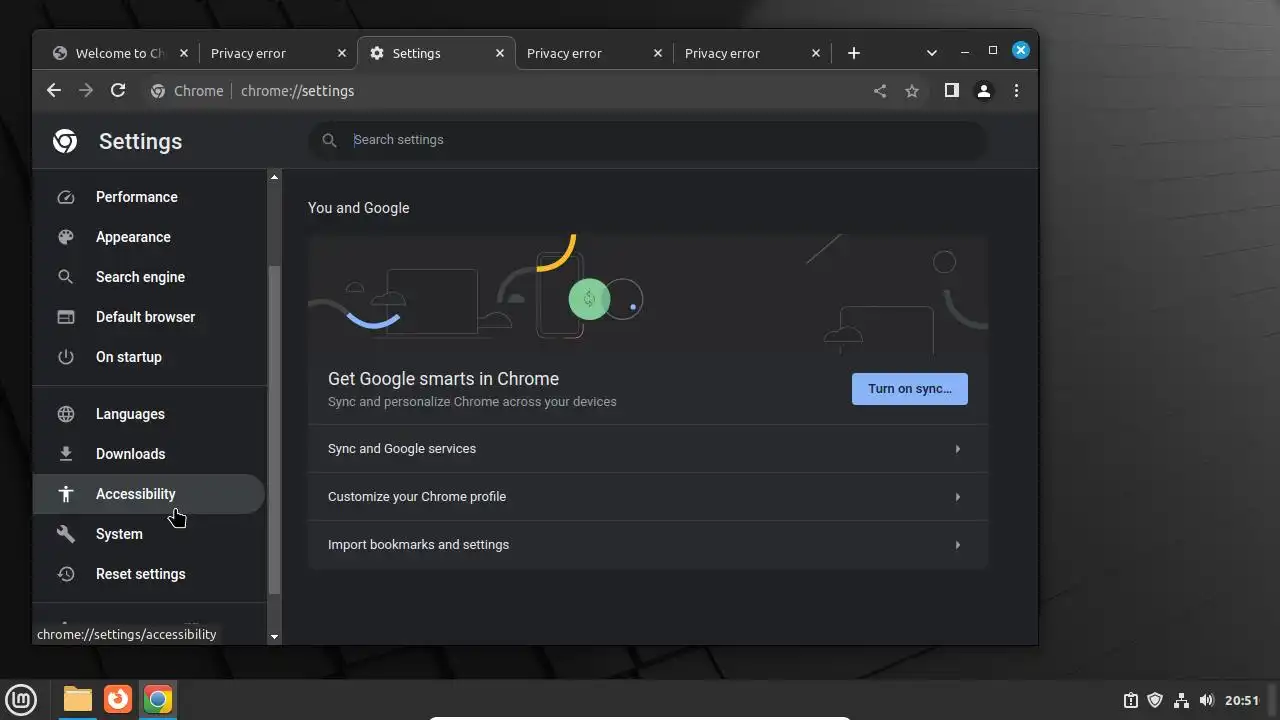Click the Chrome logo beside Settings title
Image resolution: width=1280 pixels, height=720 pixels.
(x=65, y=141)
